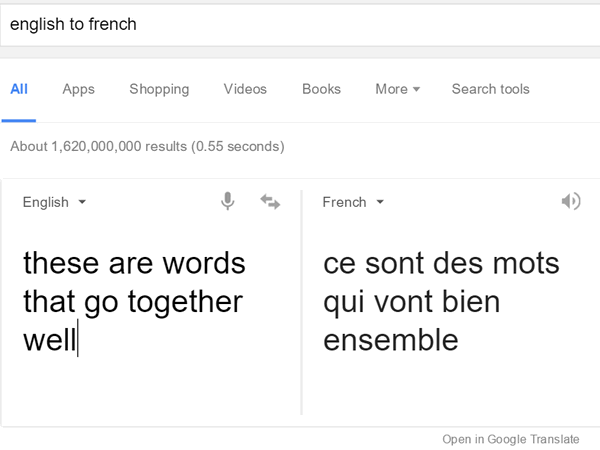
Task: Swap languages with the double-arrow icon
Action: pyautogui.click(x=270, y=202)
